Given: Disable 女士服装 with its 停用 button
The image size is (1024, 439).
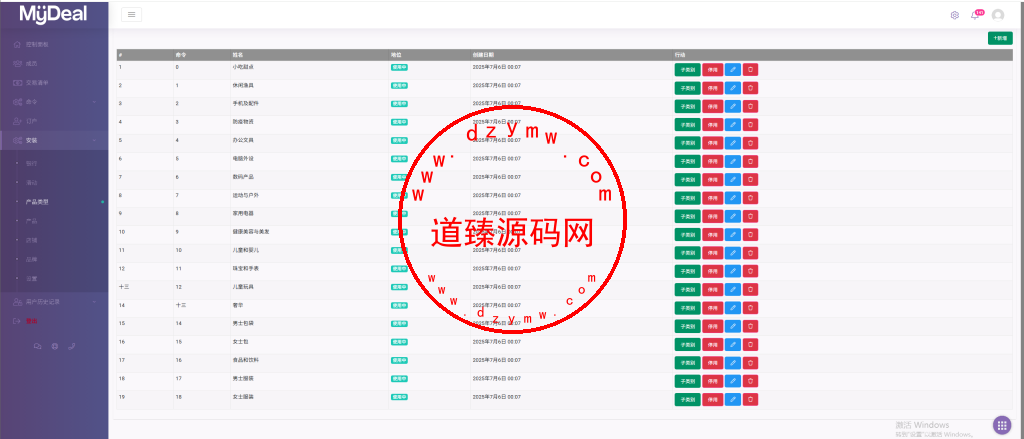Looking at the screenshot, I should (712, 399).
